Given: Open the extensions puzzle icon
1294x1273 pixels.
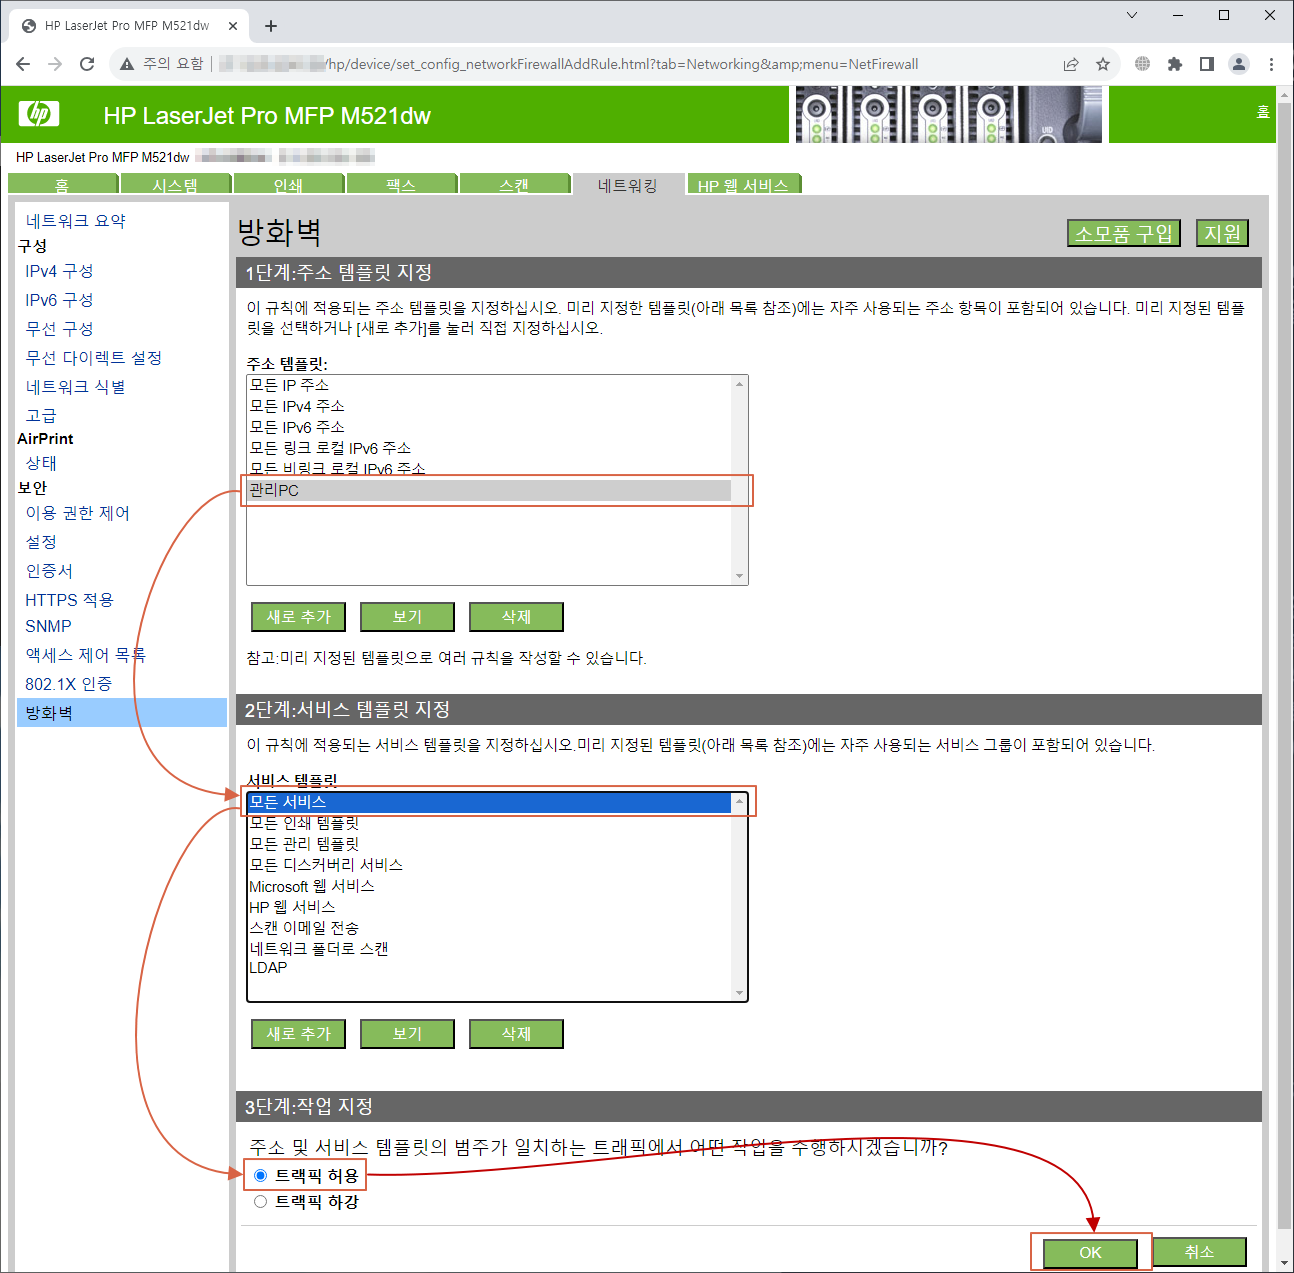Looking at the screenshot, I should point(1175,64).
